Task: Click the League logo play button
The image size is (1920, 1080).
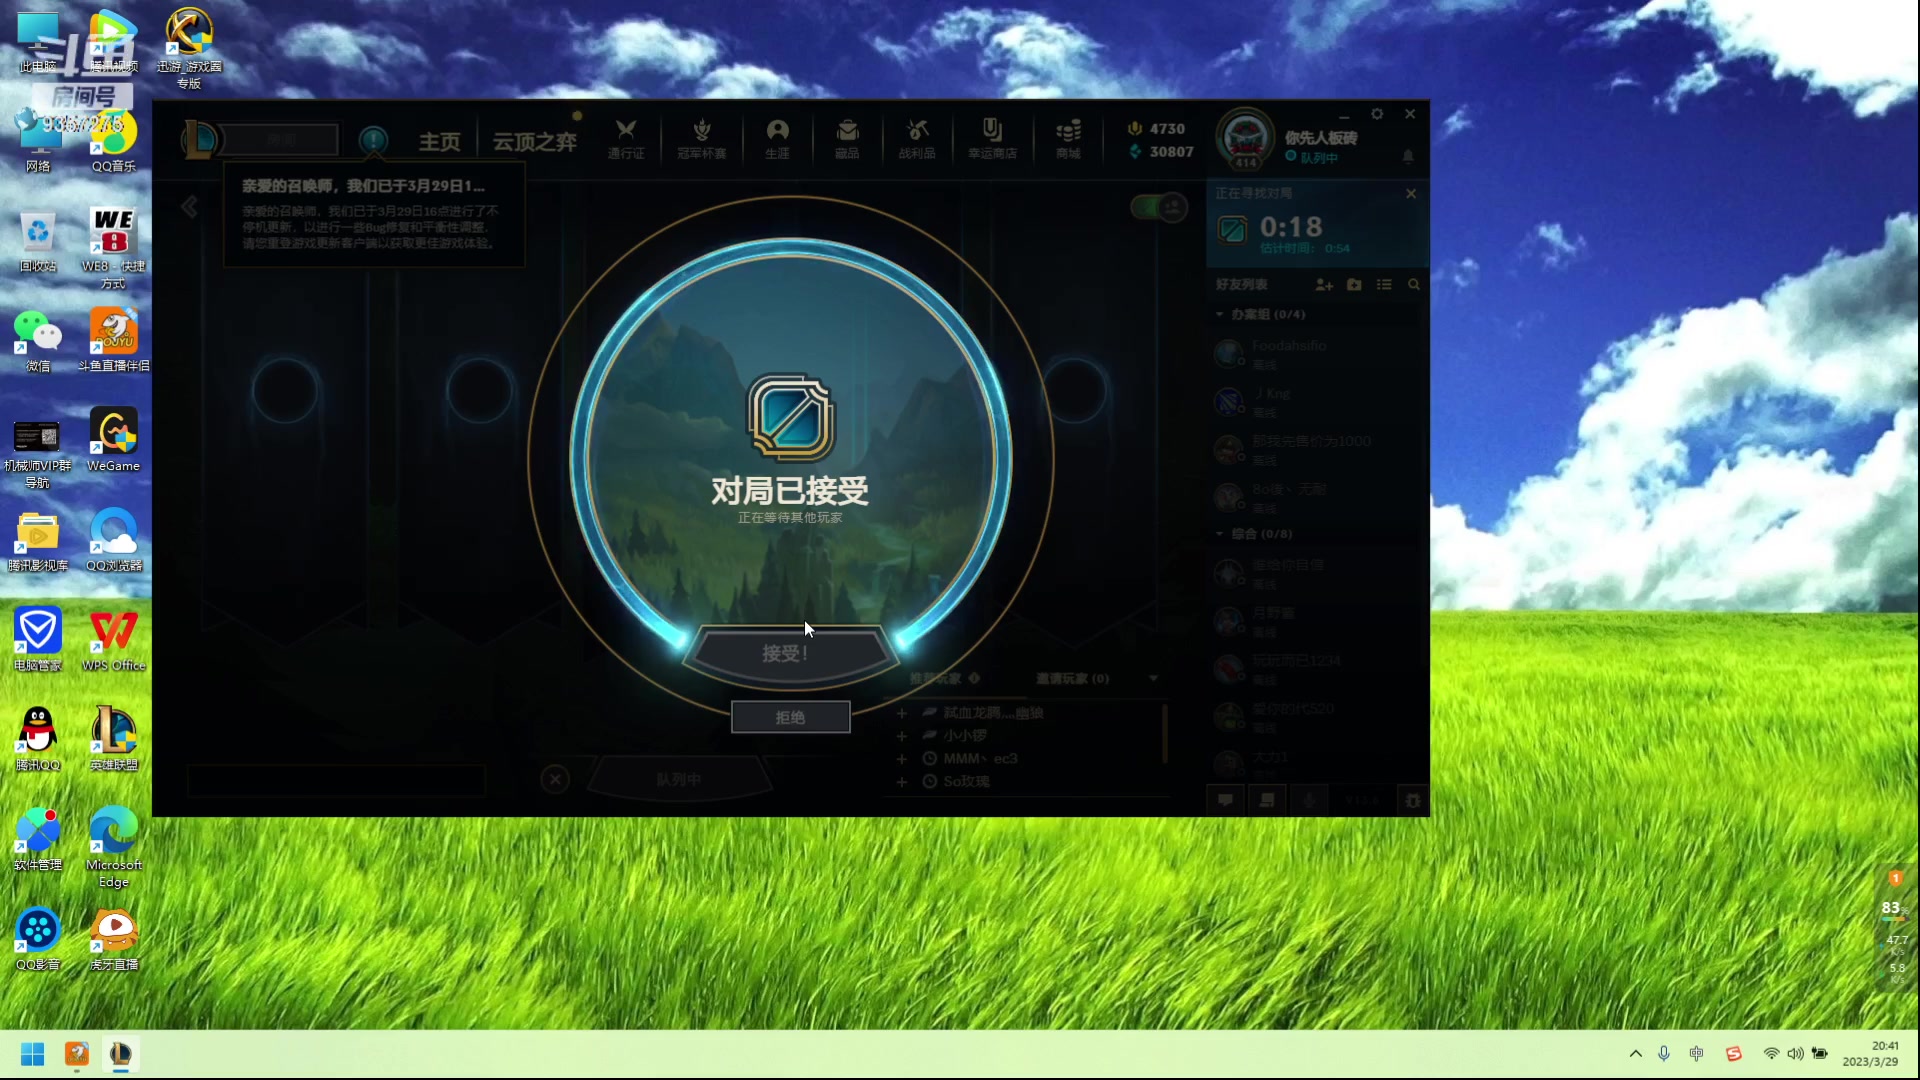Action: 200,140
